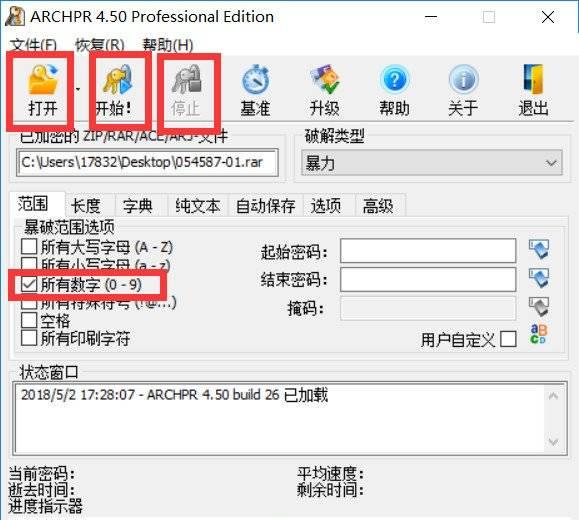The width and height of the screenshot is (579, 520).
Task: Minimize the ARCHPR window
Action: 431,17
